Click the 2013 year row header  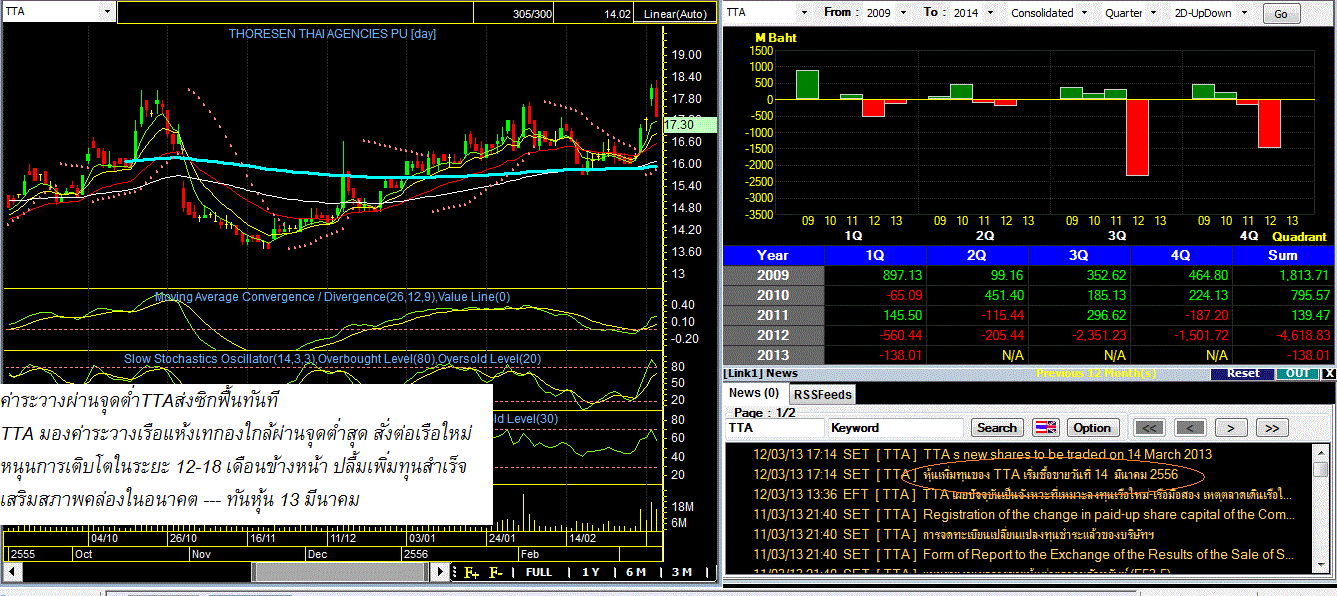773,355
